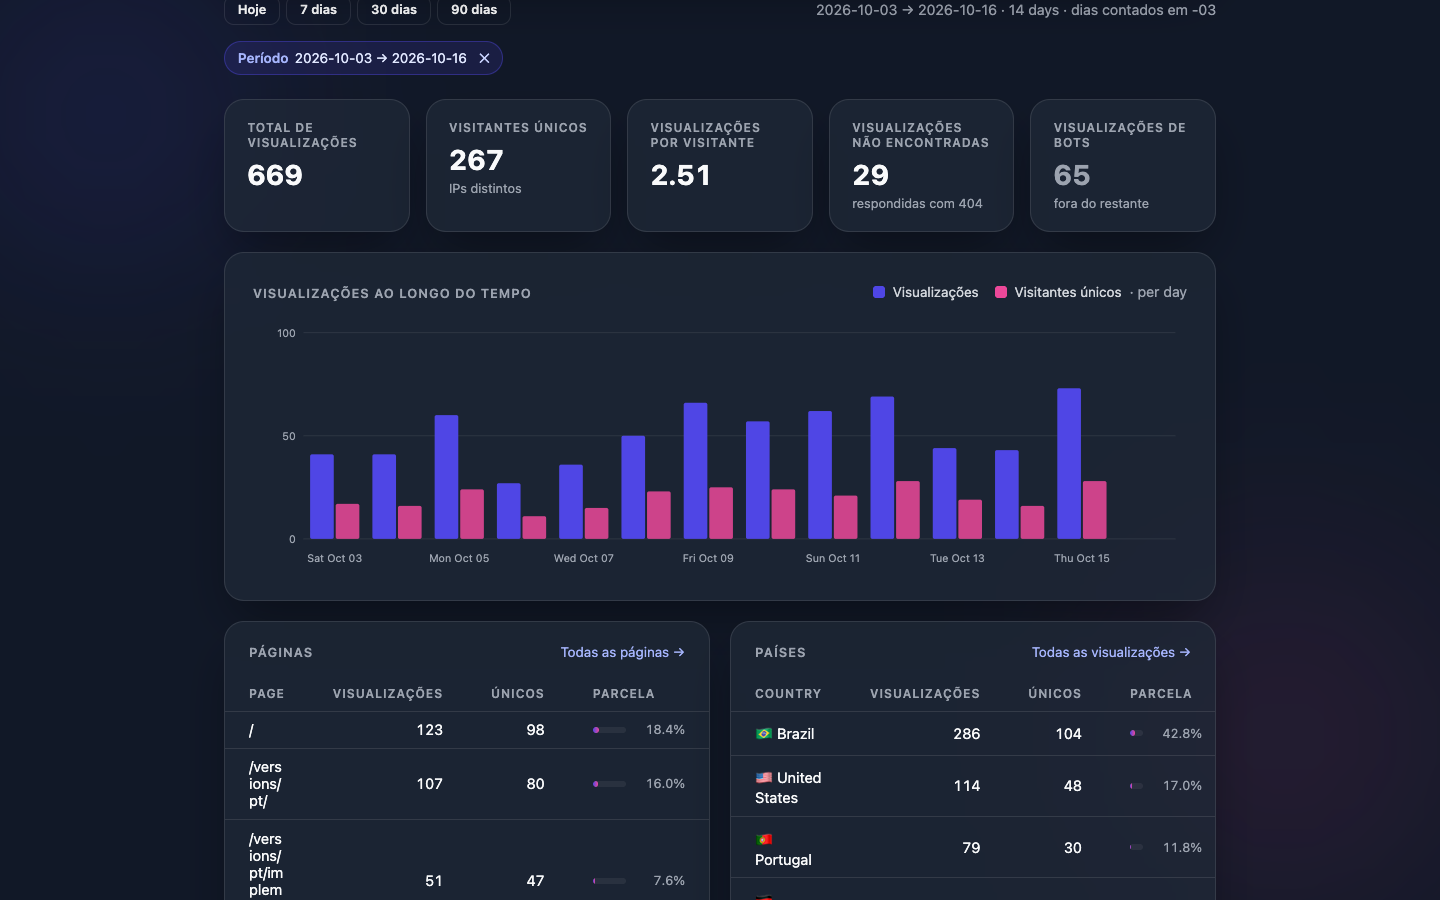The width and height of the screenshot is (1440, 900).
Task: Click the / page row
Action: [x=467, y=730]
